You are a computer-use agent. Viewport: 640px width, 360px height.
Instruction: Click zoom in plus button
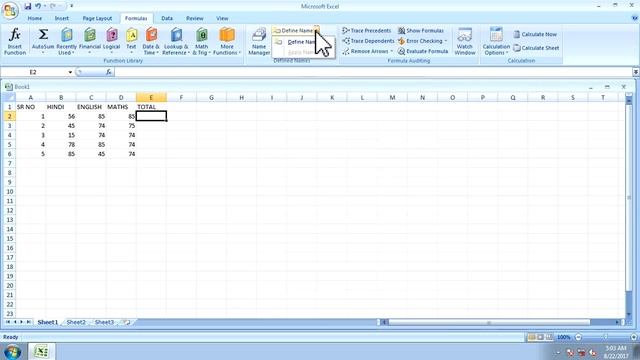point(633,337)
